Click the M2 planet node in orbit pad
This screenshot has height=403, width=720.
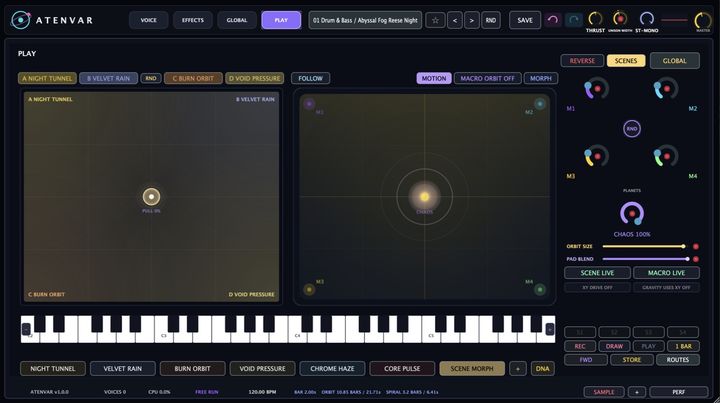540,104
